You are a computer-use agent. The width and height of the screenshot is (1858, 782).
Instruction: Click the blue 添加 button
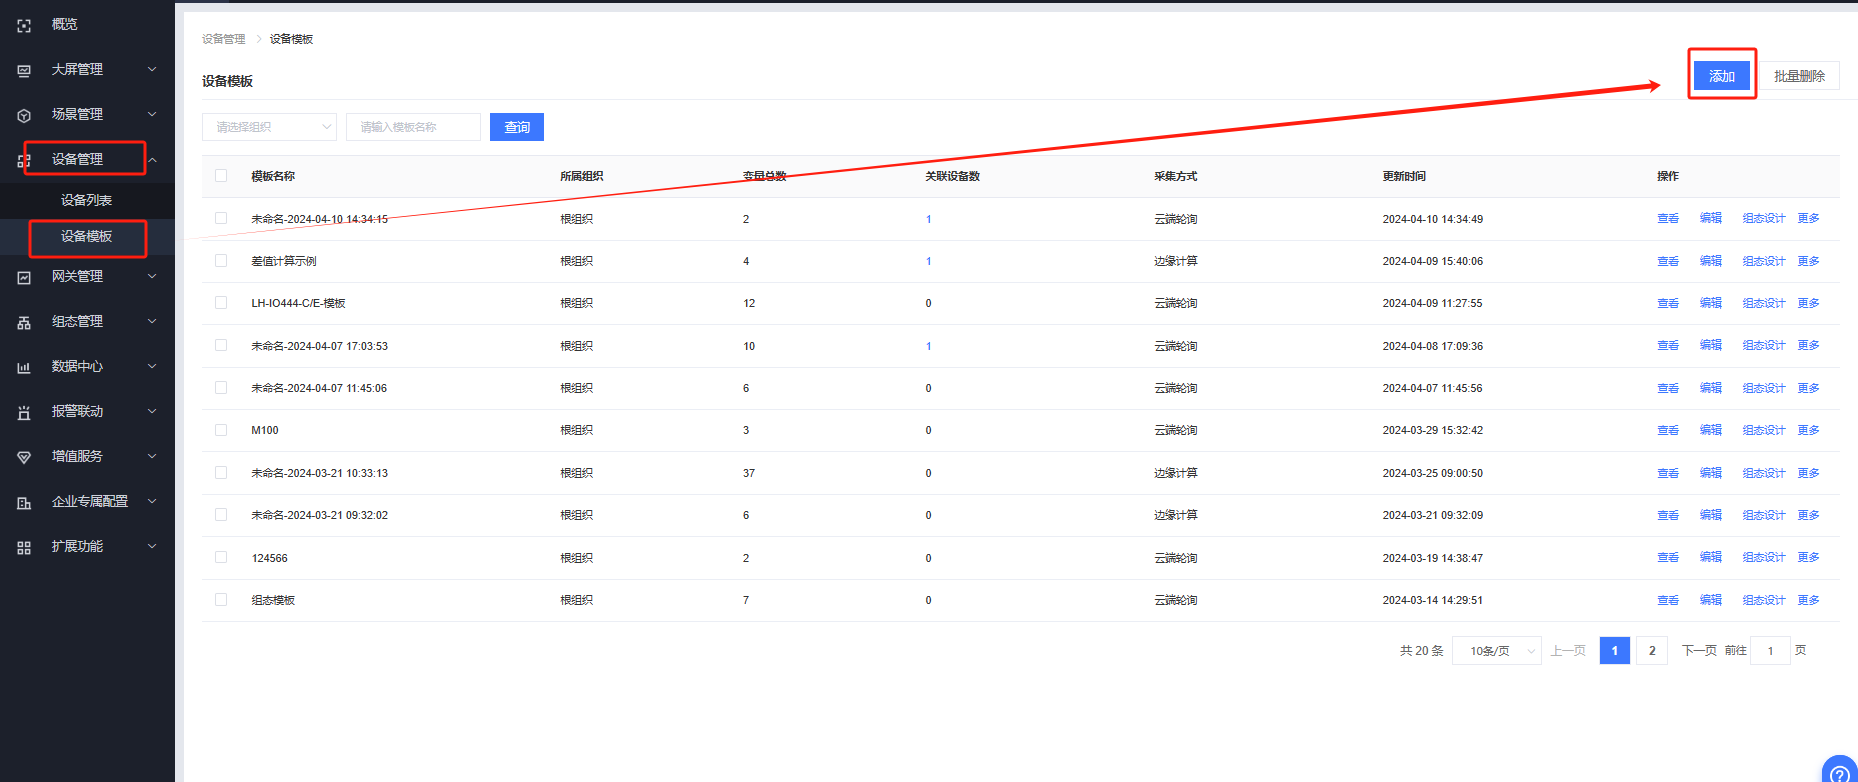pyautogui.click(x=1721, y=76)
